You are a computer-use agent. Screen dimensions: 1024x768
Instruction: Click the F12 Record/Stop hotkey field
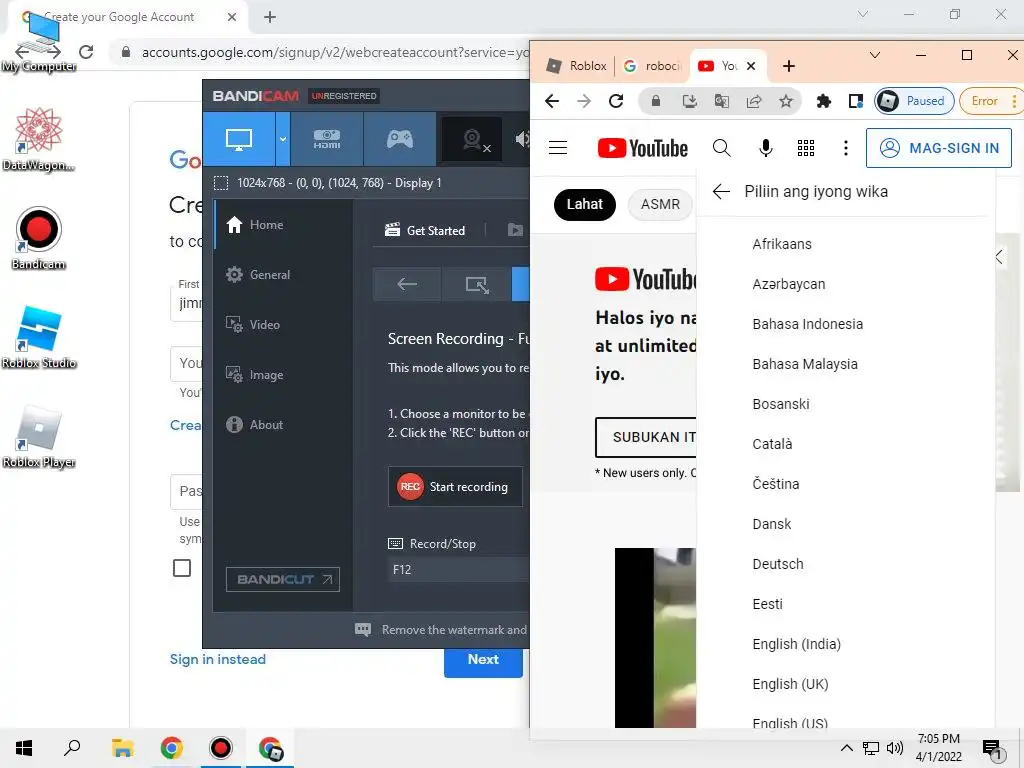(458, 569)
